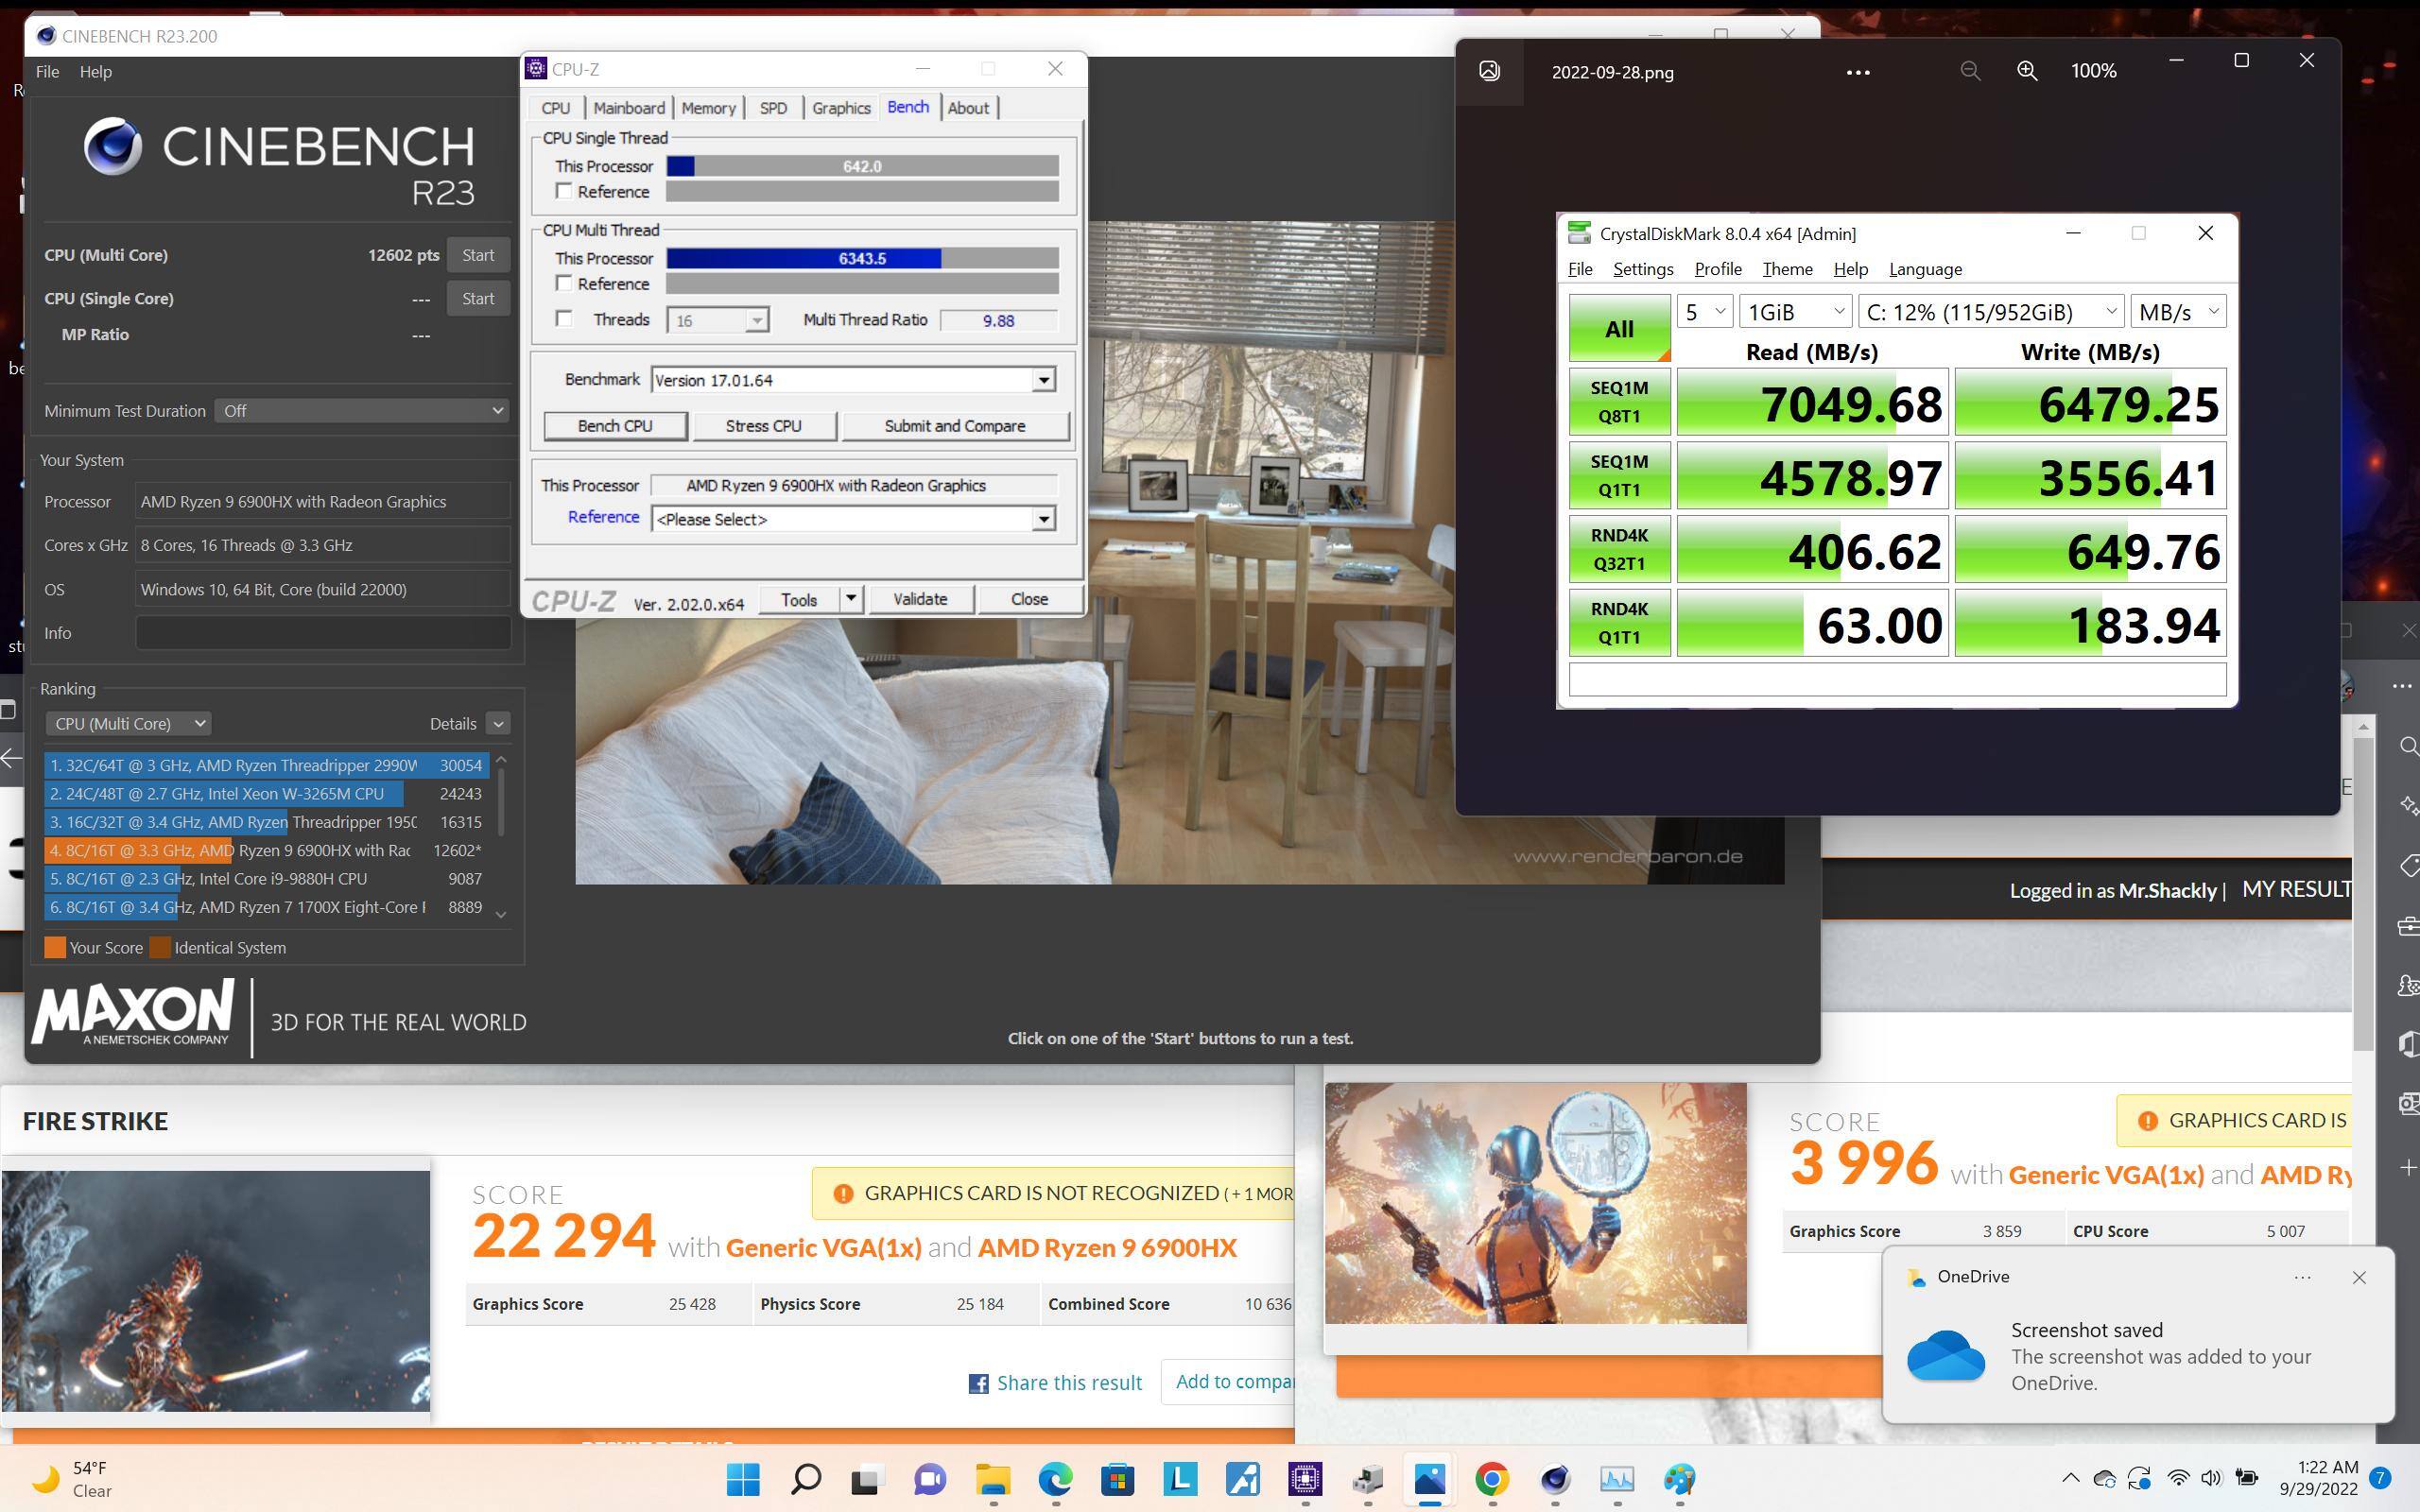This screenshot has width=2420, height=1512.
Task: Click the Bench CPU button
Action: click(615, 426)
